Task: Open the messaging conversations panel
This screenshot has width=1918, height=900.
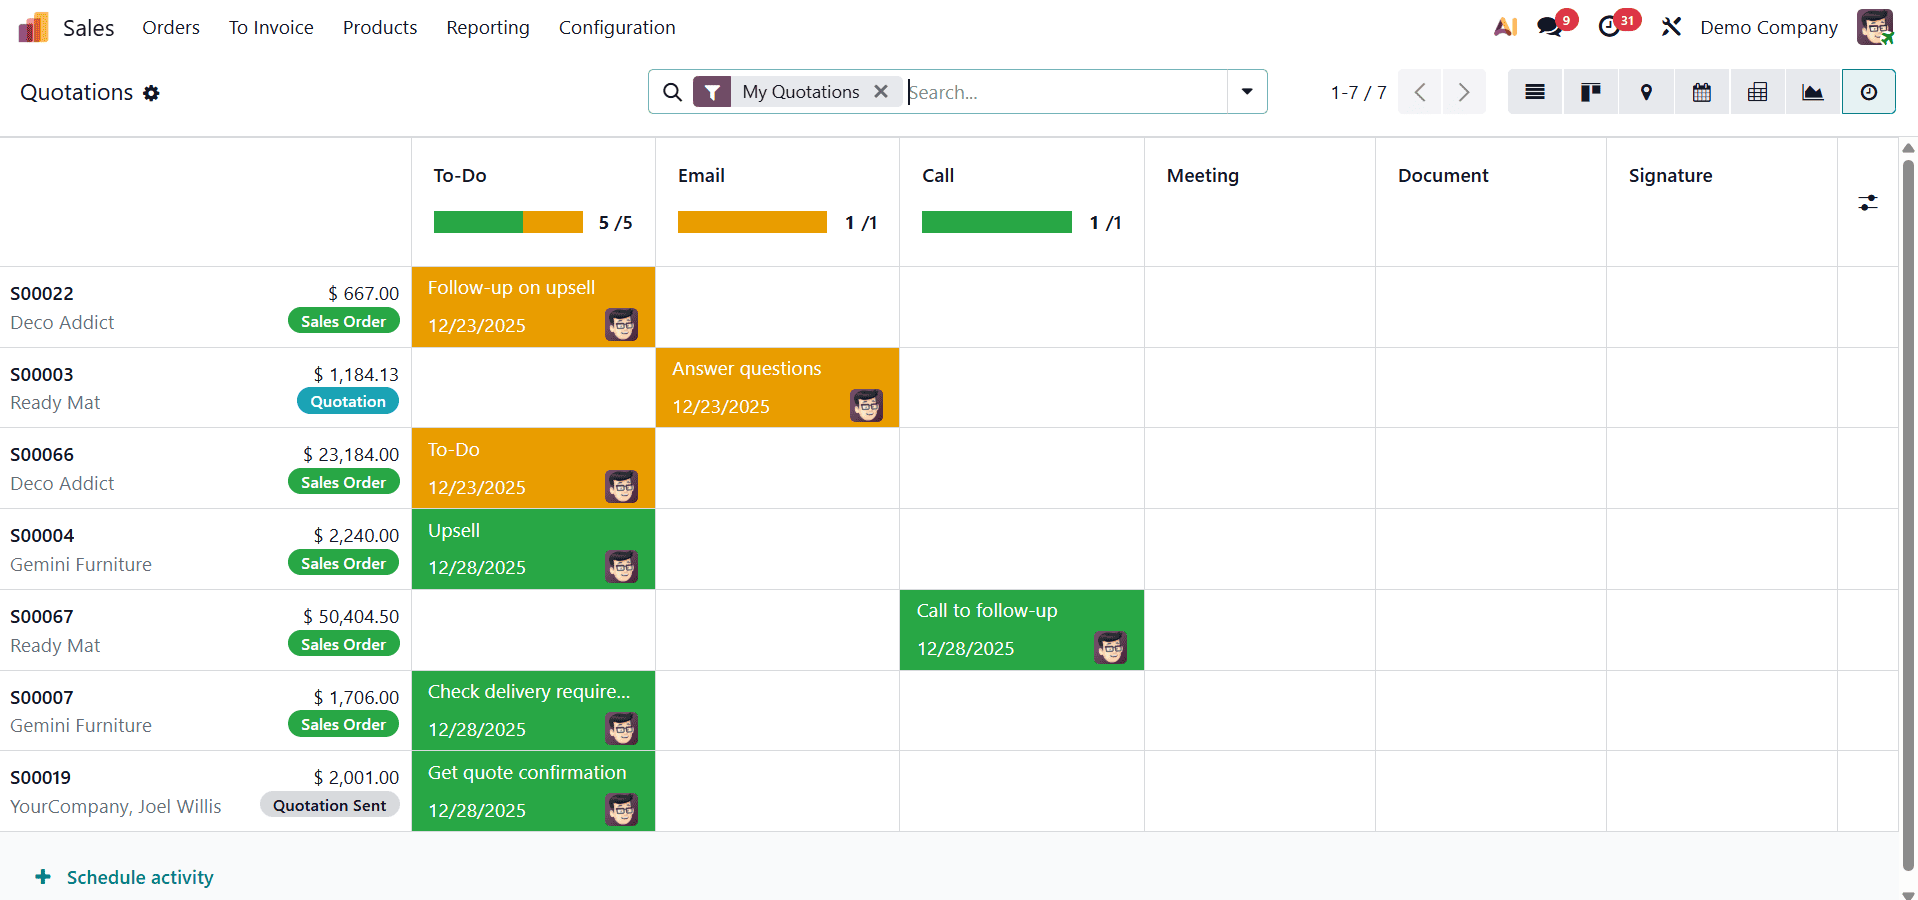Action: [x=1551, y=25]
